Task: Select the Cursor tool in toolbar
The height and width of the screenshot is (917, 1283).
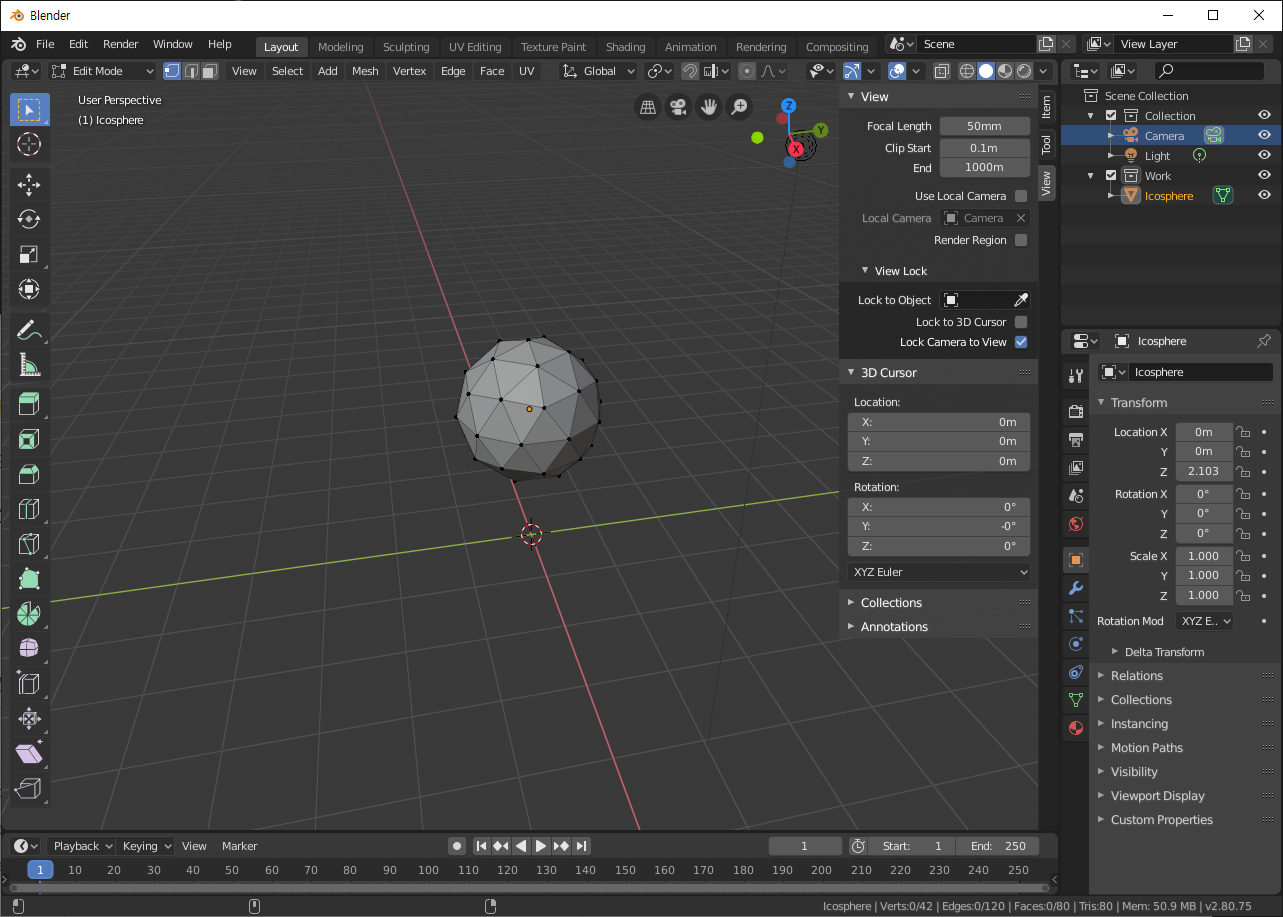Action: pos(29,144)
